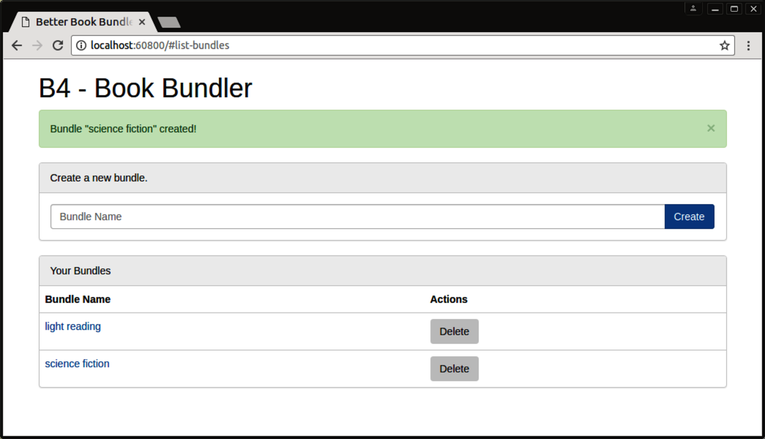The width and height of the screenshot is (765, 439).
Task: Focus the Bundle Name input field
Action: coord(358,217)
